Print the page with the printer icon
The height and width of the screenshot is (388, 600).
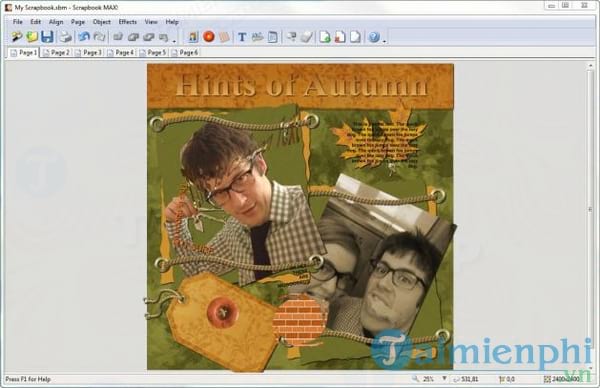coord(66,37)
